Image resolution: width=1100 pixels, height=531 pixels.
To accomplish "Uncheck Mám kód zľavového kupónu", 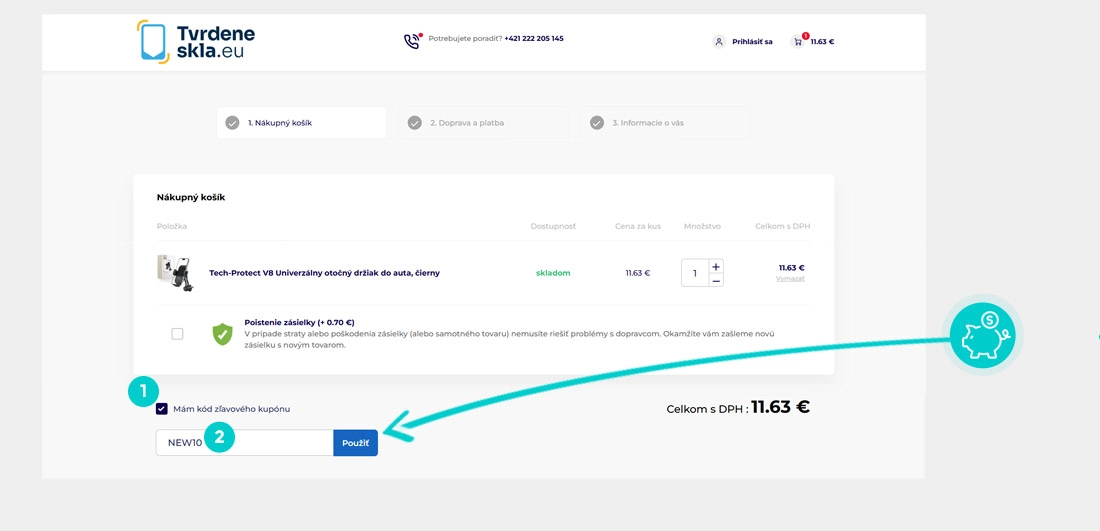I will click(162, 408).
